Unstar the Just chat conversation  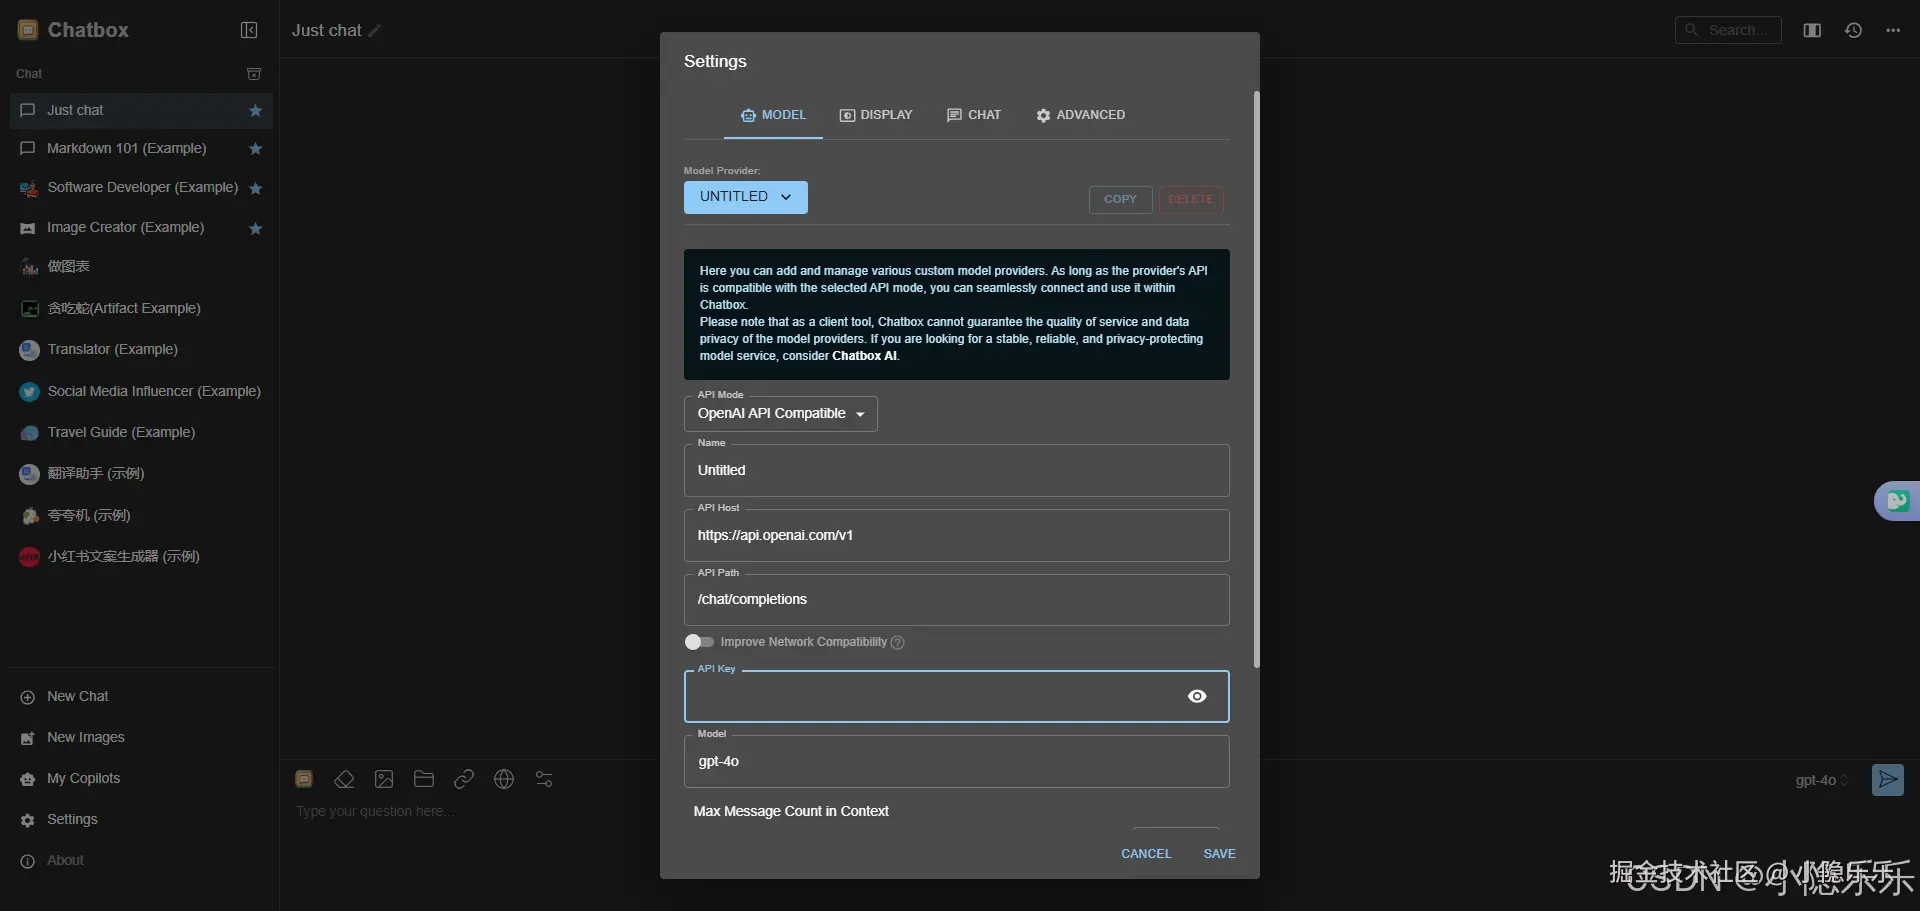tap(255, 110)
